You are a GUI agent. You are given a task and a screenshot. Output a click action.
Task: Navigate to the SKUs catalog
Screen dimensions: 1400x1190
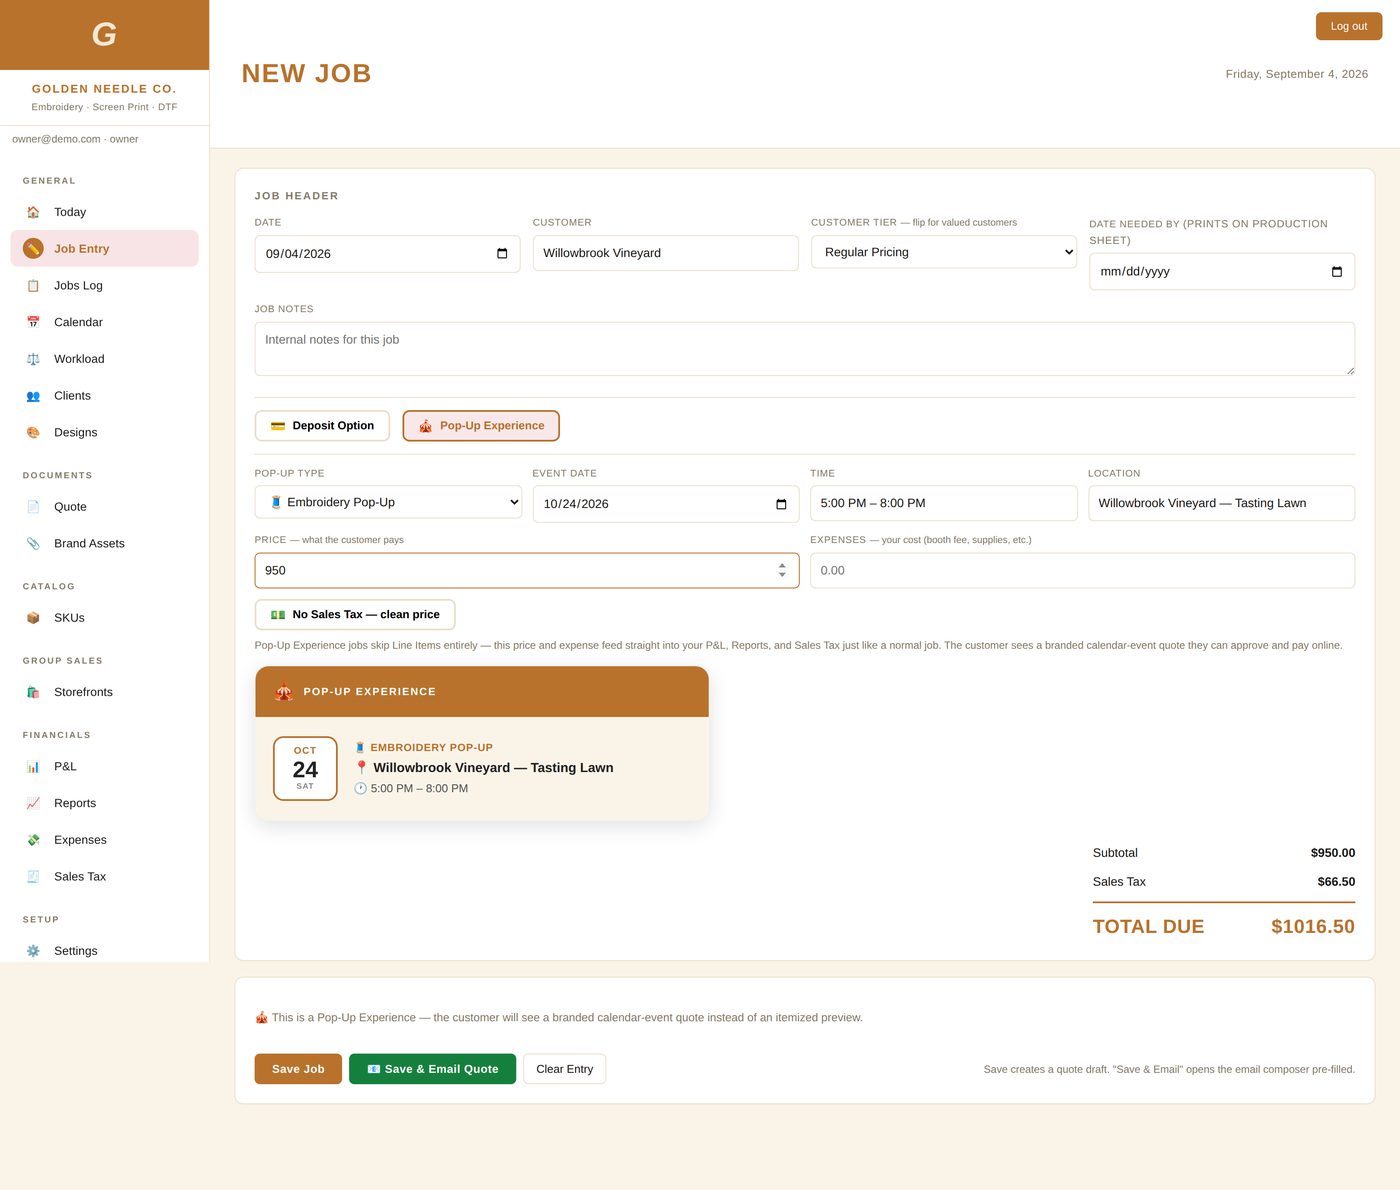tap(104, 618)
